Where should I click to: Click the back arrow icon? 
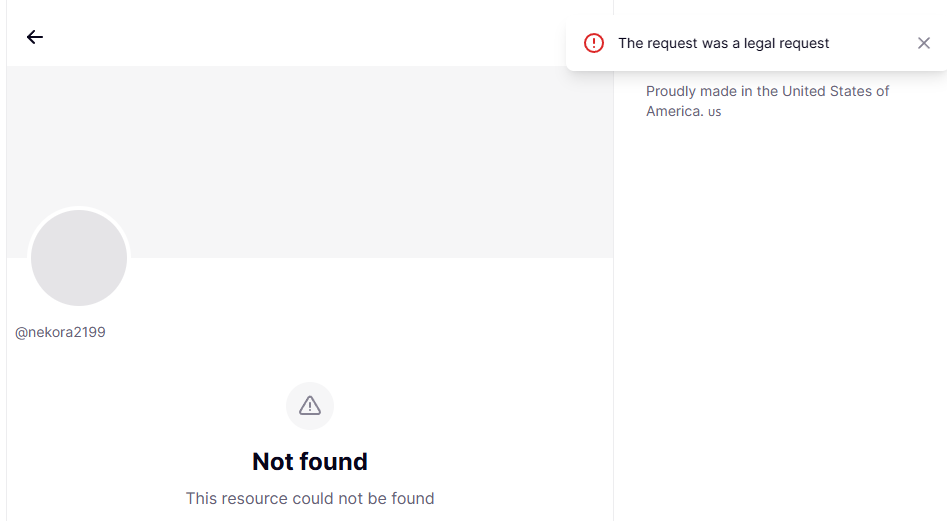(35, 37)
